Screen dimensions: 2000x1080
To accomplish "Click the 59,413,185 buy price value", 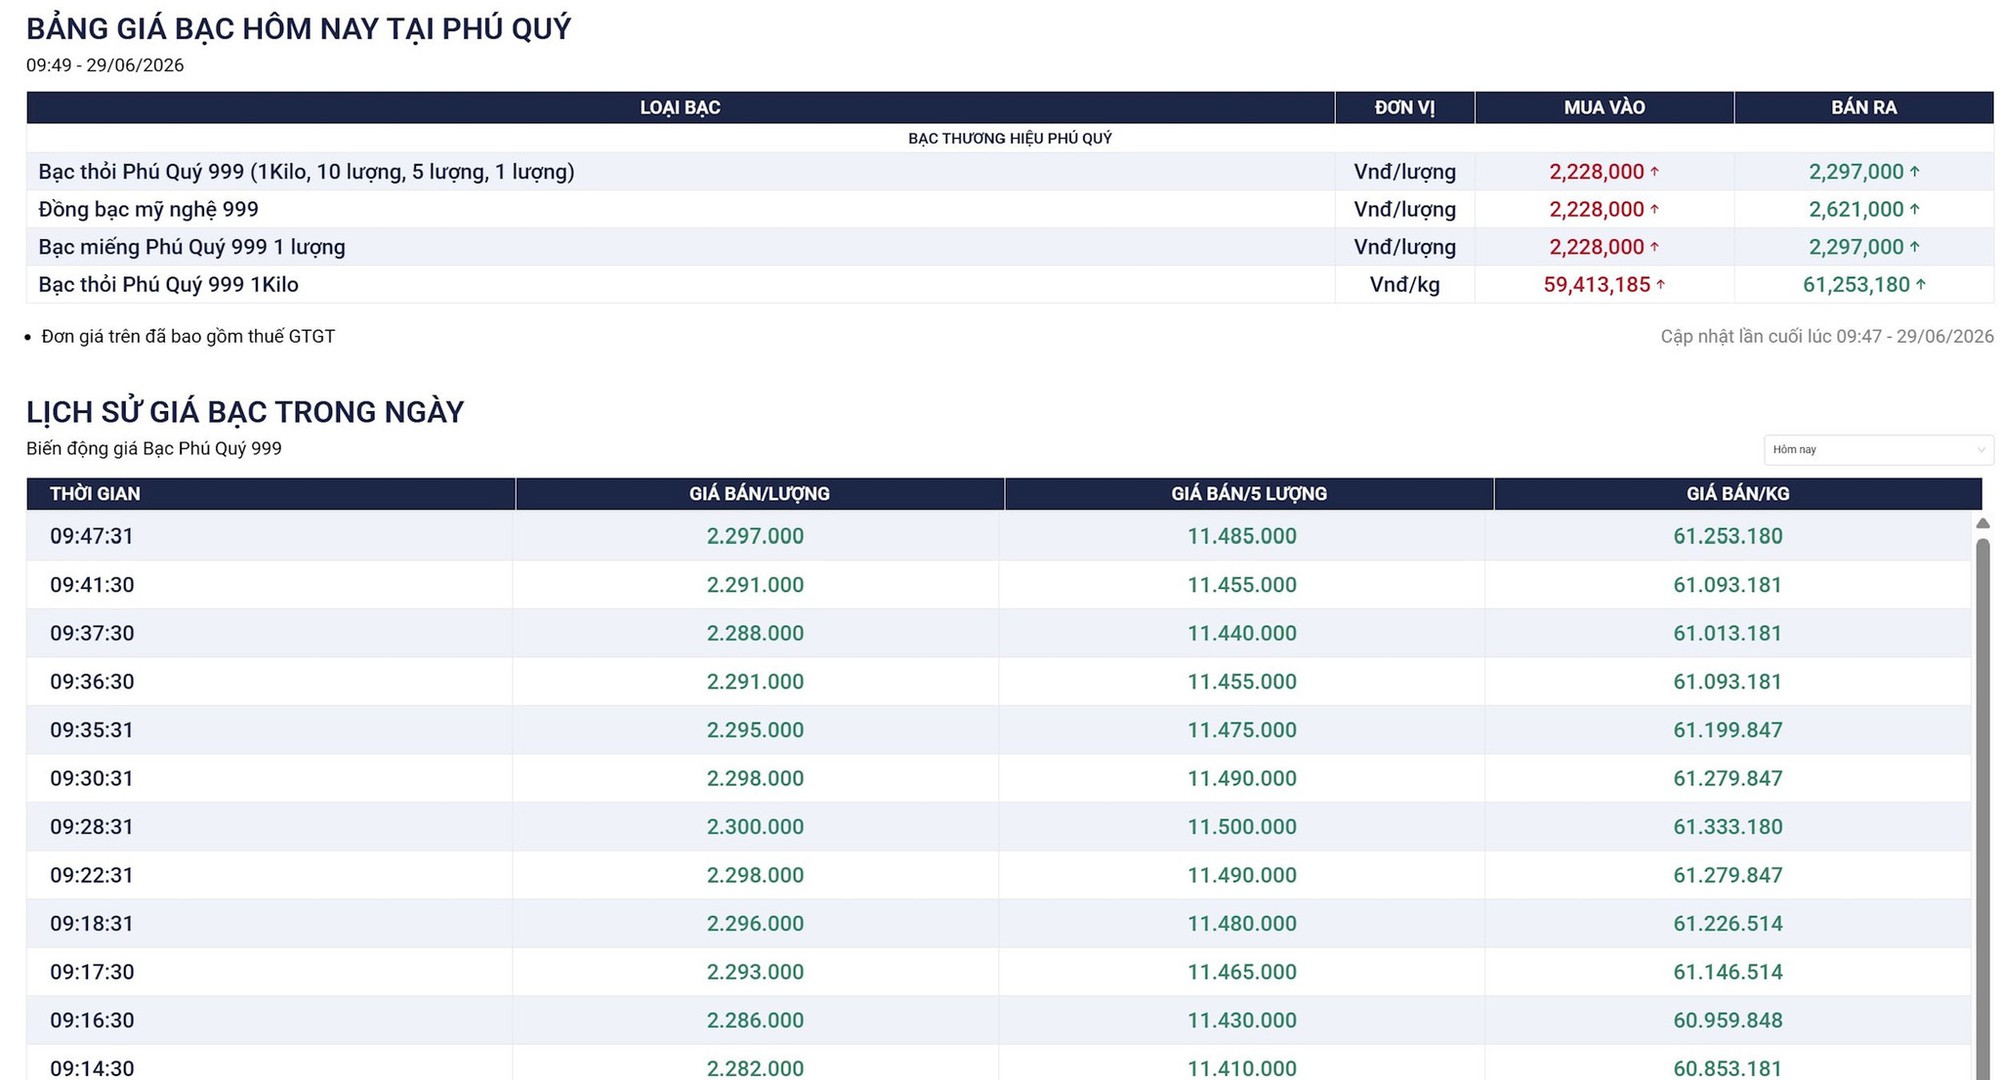I will coord(1597,284).
